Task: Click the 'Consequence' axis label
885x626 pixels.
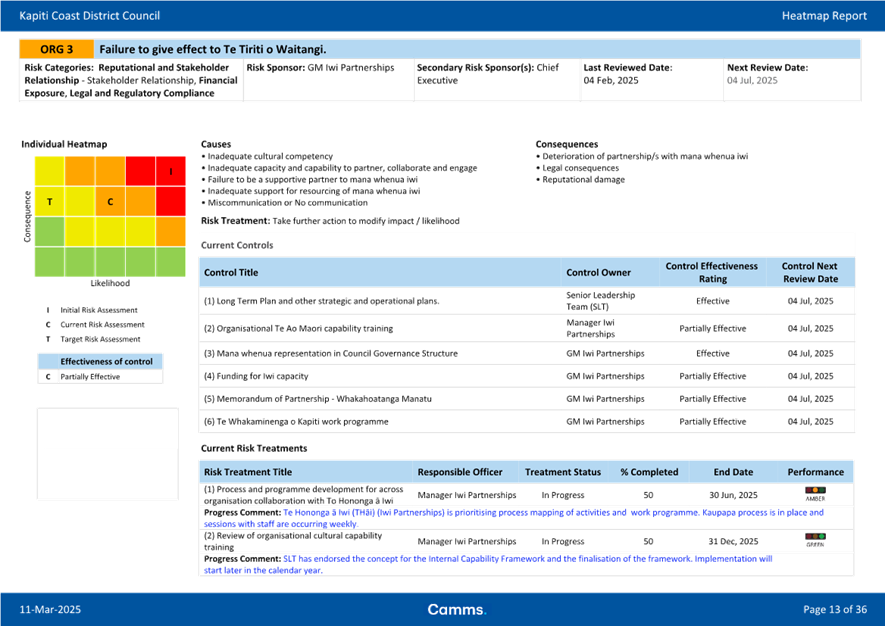Action: click(x=27, y=217)
